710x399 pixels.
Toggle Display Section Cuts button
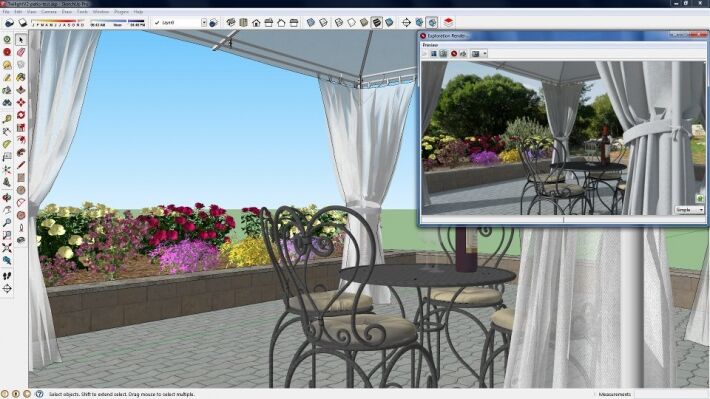coord(432,22)
